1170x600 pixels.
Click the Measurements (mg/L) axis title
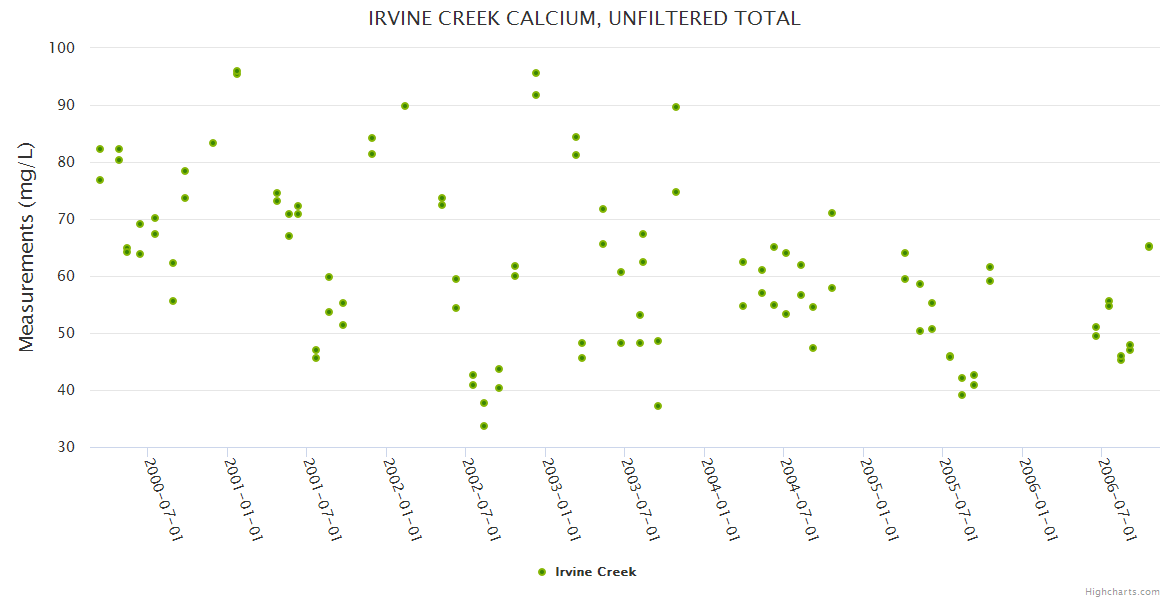click(27, 247)
